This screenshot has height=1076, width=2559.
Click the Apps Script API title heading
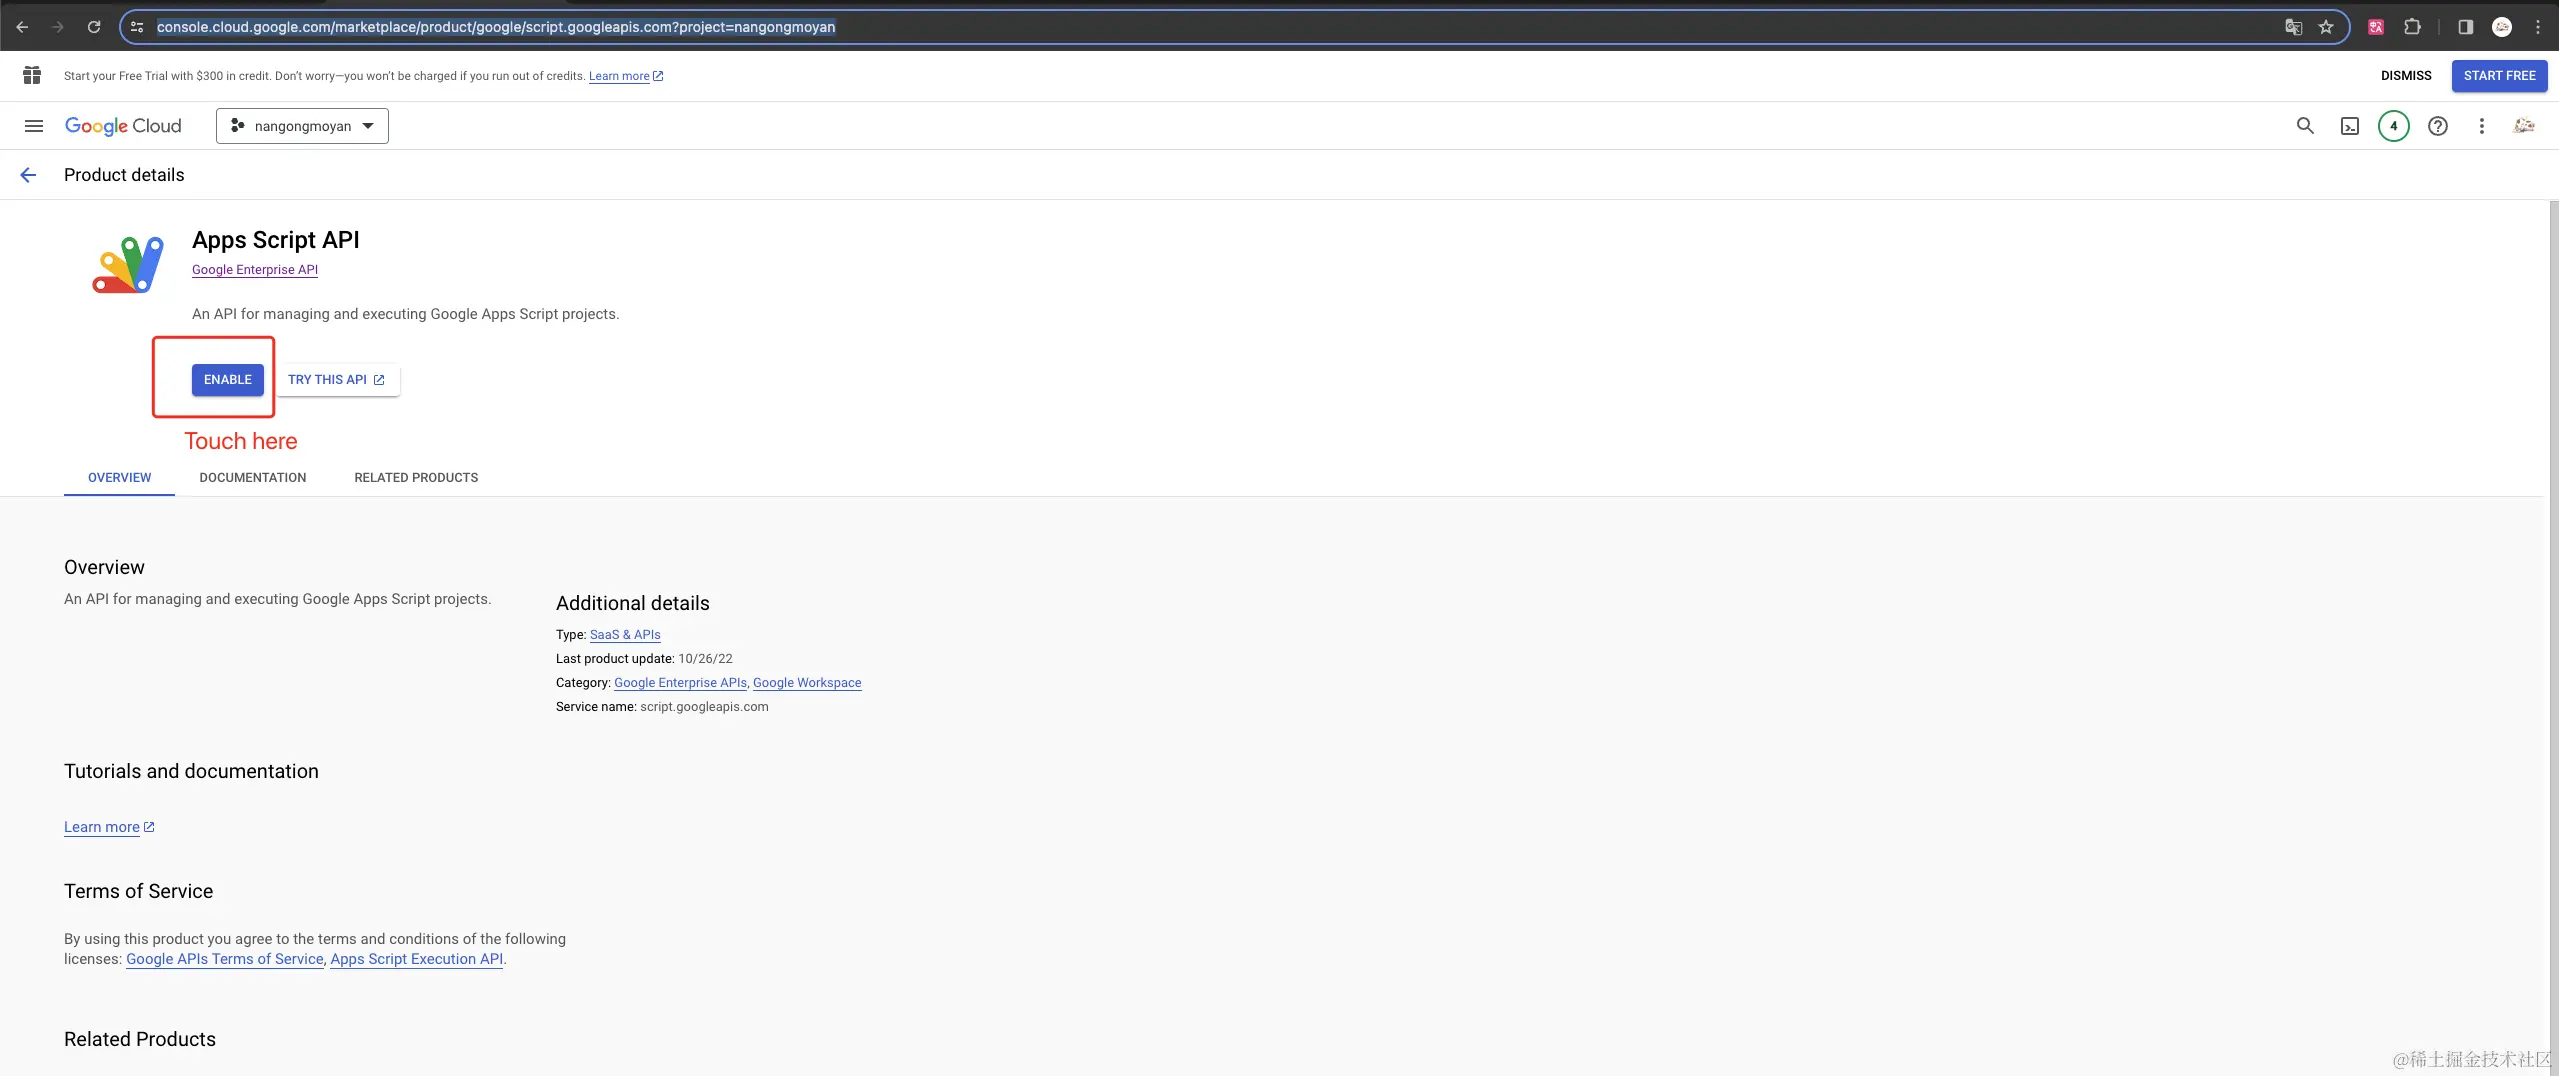point(276,240)
